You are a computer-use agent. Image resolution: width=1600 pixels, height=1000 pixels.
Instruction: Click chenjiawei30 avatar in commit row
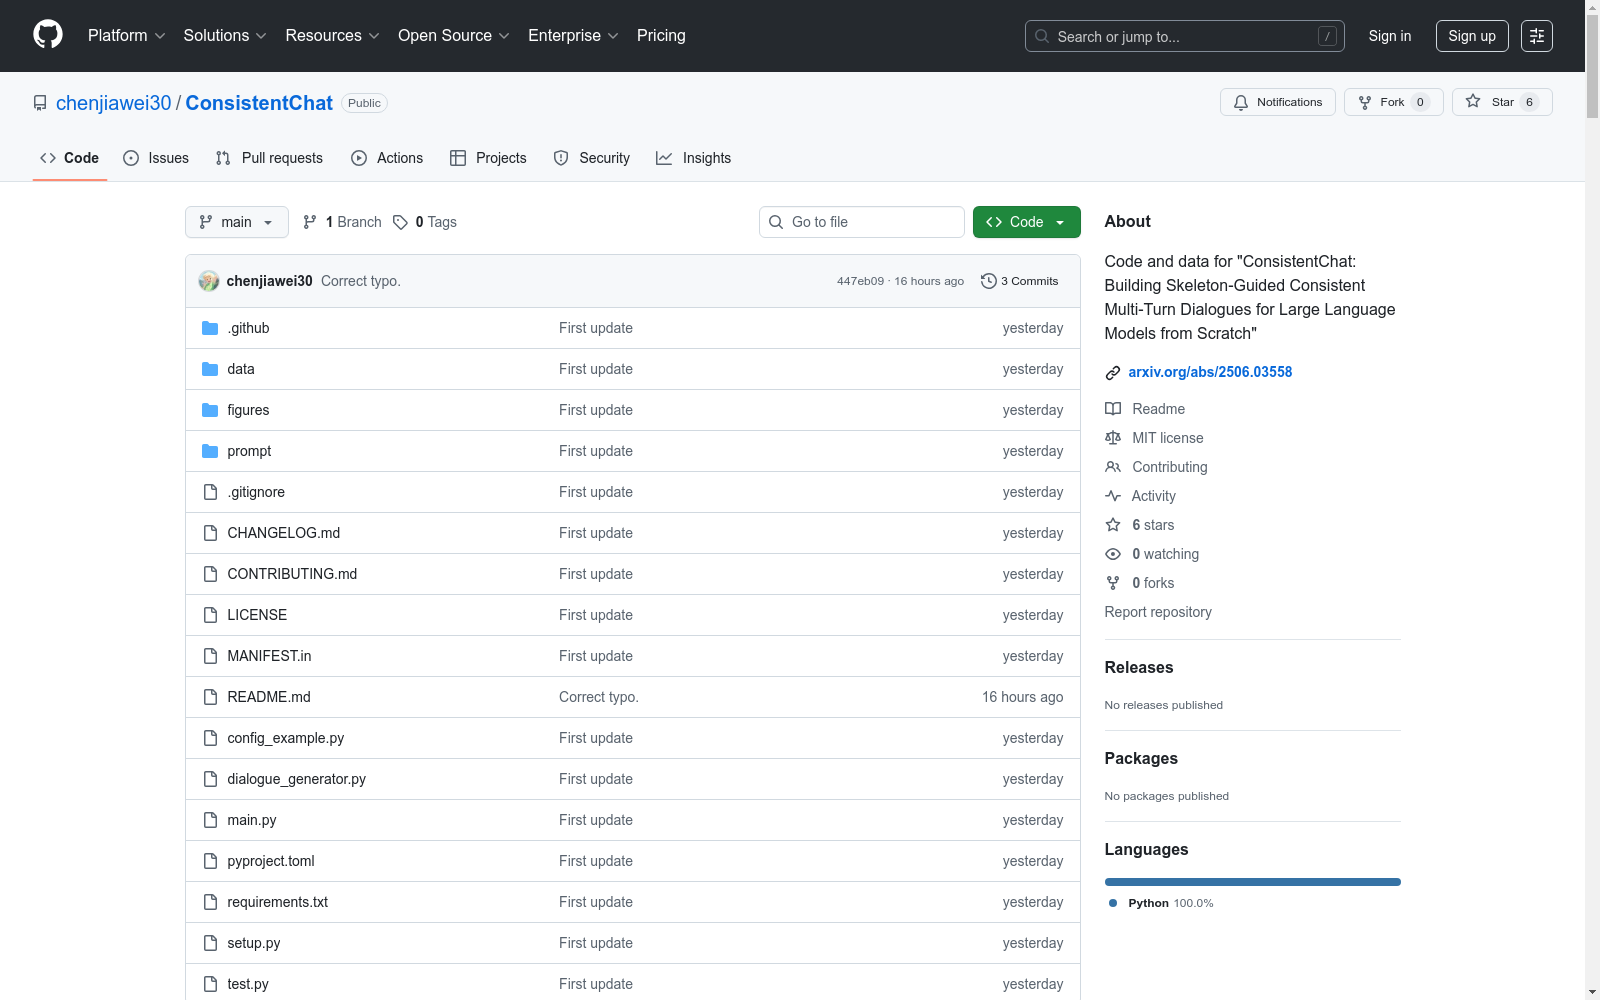pos(209,281)
